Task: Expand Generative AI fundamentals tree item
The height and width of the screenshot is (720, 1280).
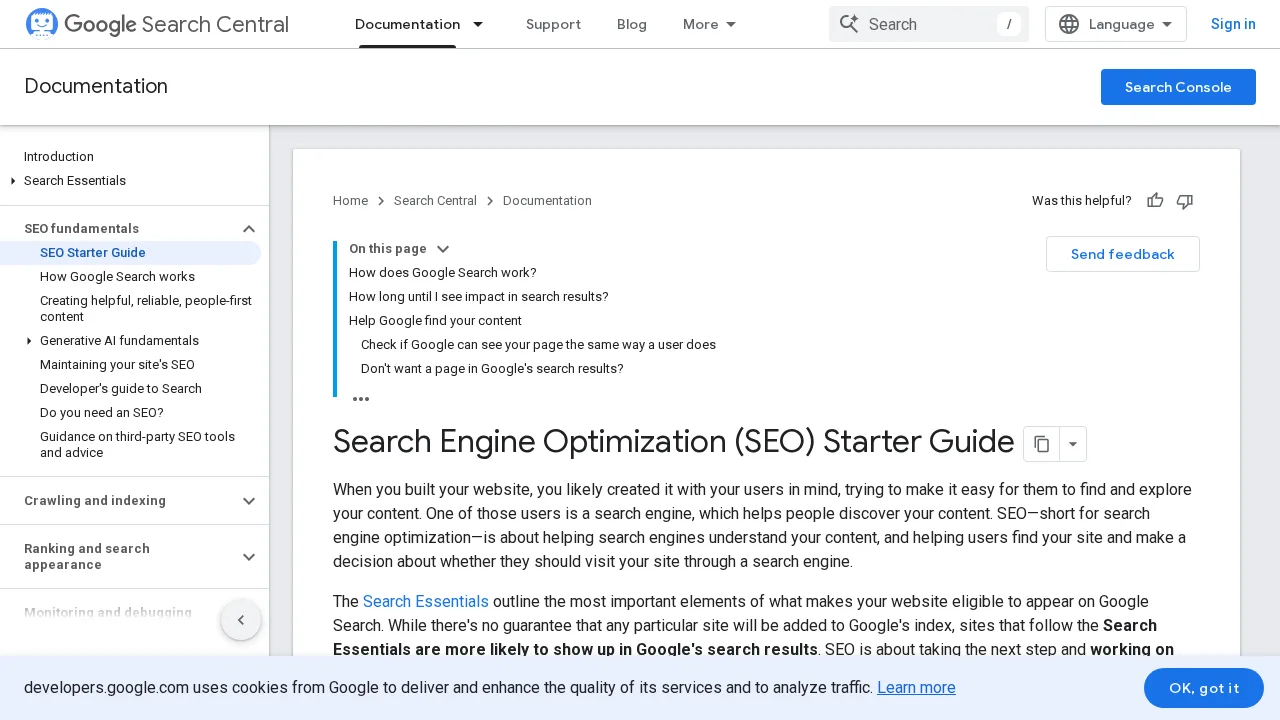Action: pyautogui.click(x=29, y=341)
